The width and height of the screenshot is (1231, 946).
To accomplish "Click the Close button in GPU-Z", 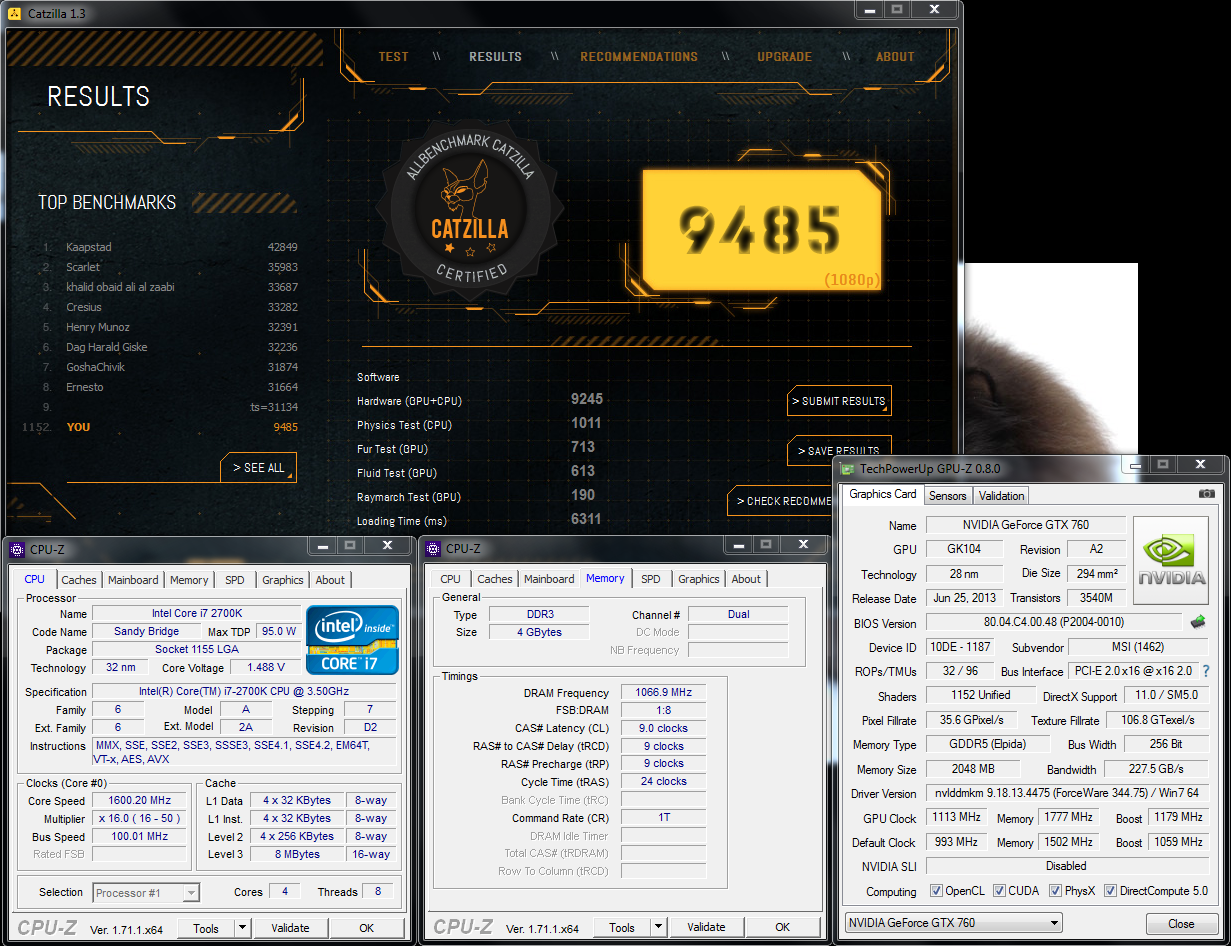I will (1181, 924).
